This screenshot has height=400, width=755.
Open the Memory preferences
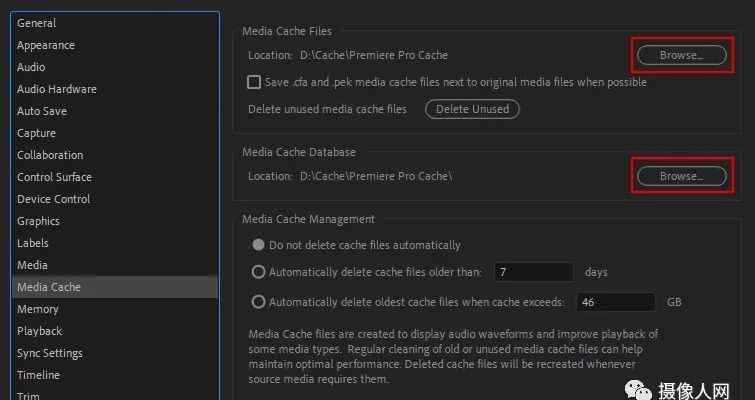coord(38,309)
